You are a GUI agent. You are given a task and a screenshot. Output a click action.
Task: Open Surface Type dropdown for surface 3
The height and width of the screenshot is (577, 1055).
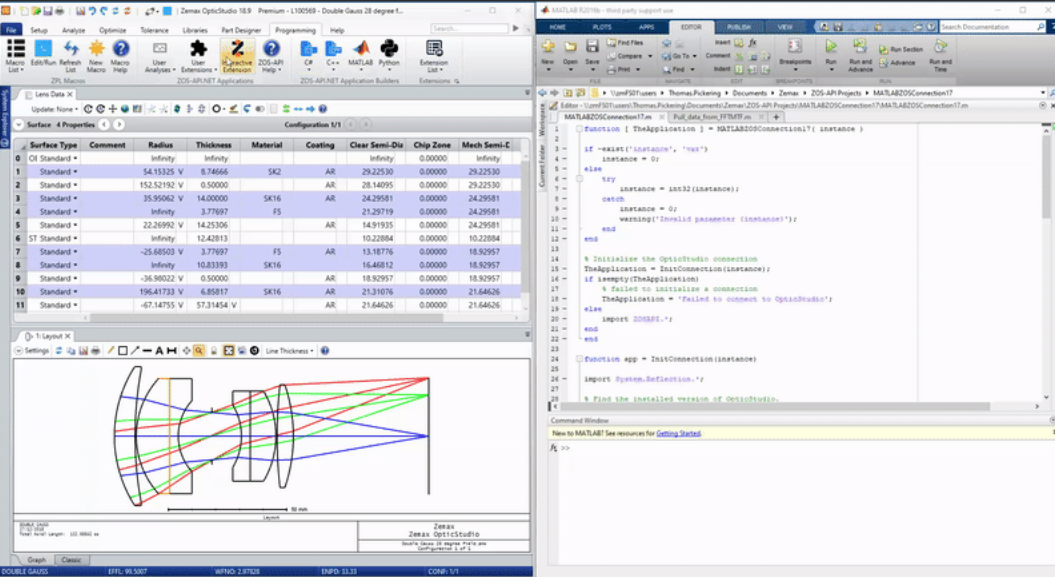coord(75,198)
